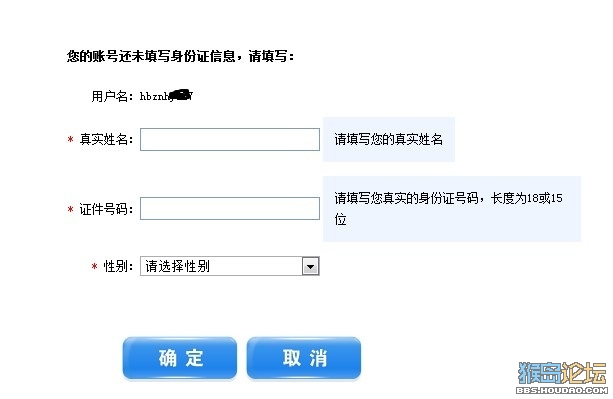Focus the 证件号码 input field

tap(230, 208)
